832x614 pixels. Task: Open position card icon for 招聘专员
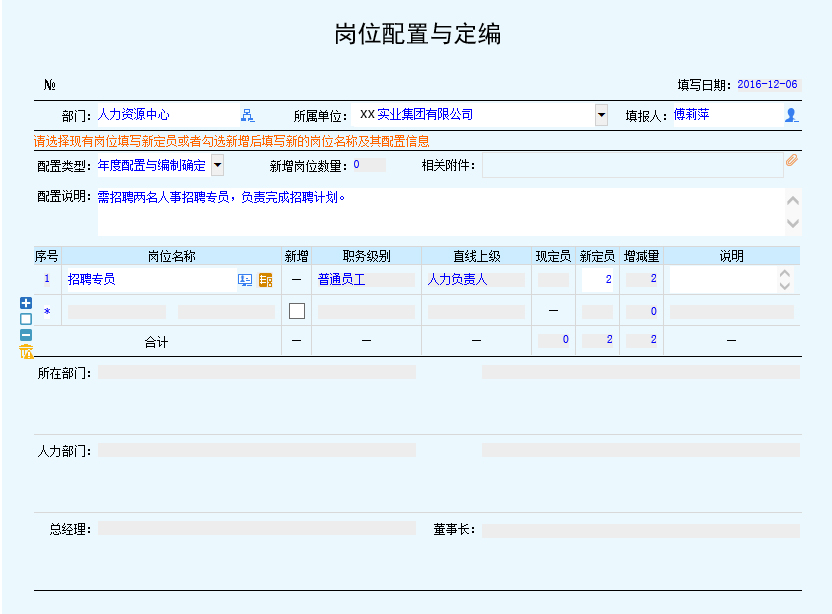(x=245, y=280)
